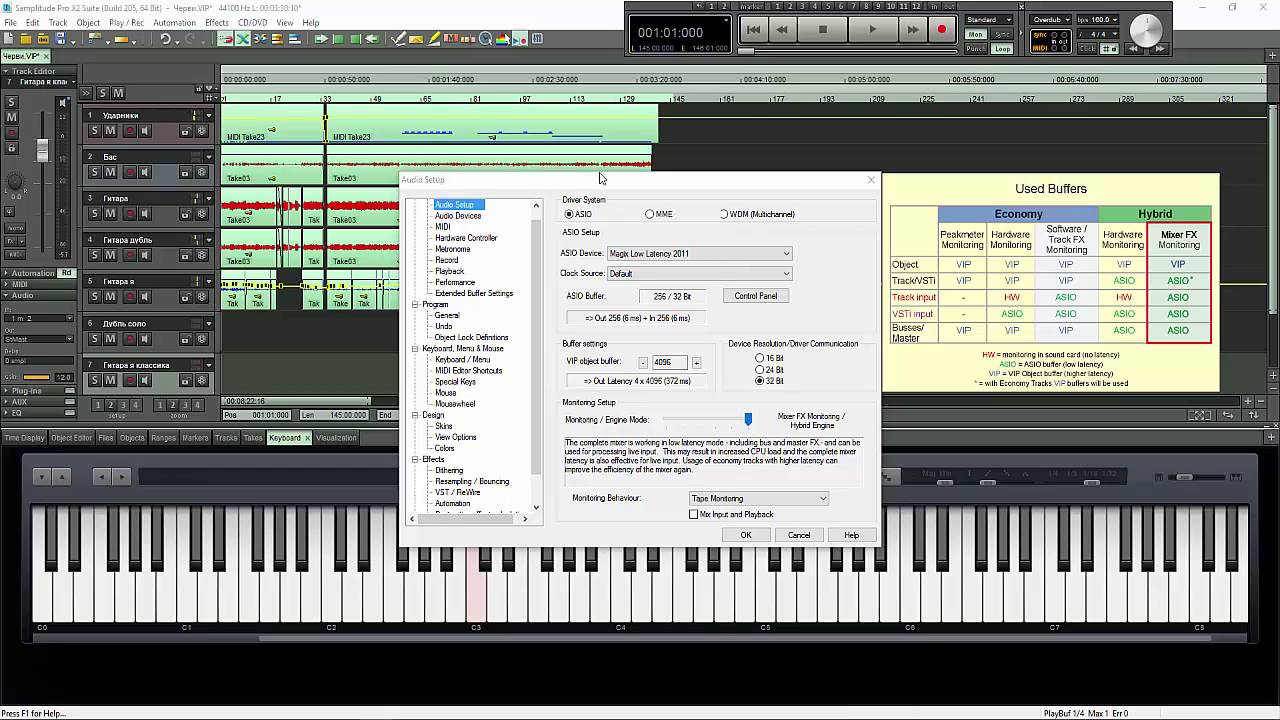Switch to the Markers tab
Image resolution: width=1280 pixels, height=720 pixels.
tap(195, 438)
